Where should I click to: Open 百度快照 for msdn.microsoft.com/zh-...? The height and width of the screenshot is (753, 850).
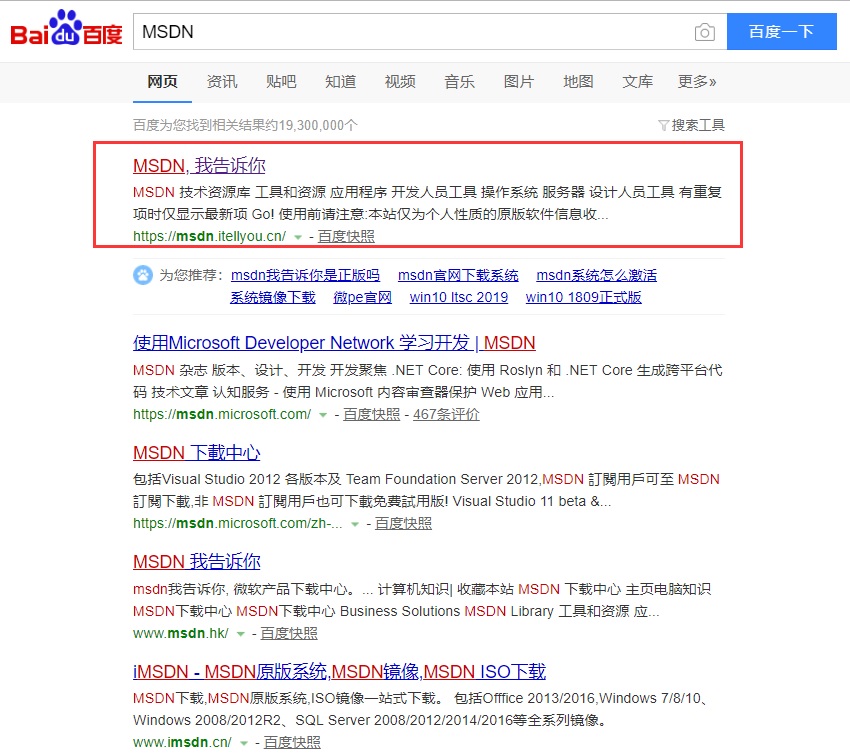coord(403,523)
